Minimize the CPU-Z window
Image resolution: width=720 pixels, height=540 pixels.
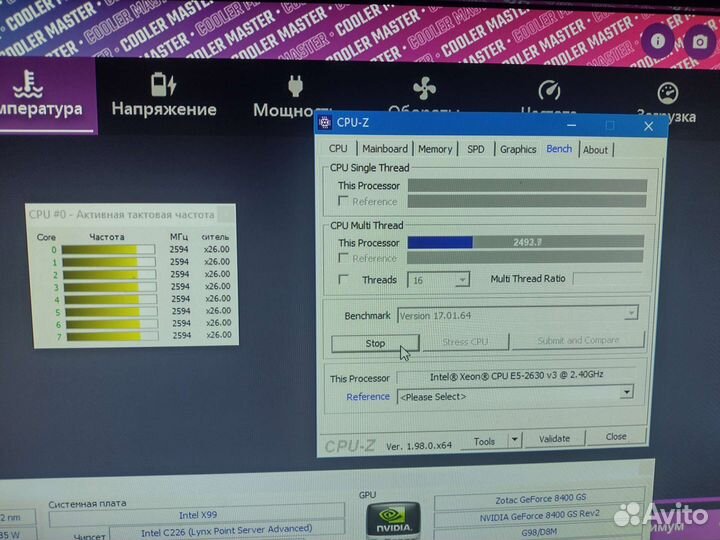pyautogui.click(x=571, y=124)
